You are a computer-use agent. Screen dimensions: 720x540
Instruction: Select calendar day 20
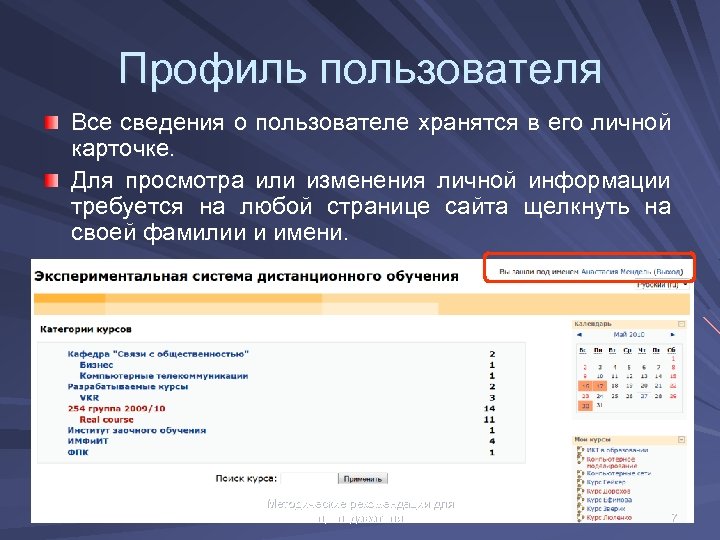click(644, 386)
